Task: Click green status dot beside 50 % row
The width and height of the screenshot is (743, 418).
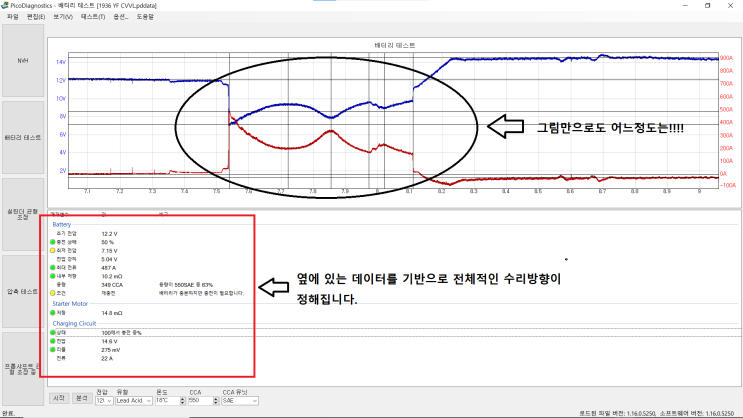Action: 53,242
